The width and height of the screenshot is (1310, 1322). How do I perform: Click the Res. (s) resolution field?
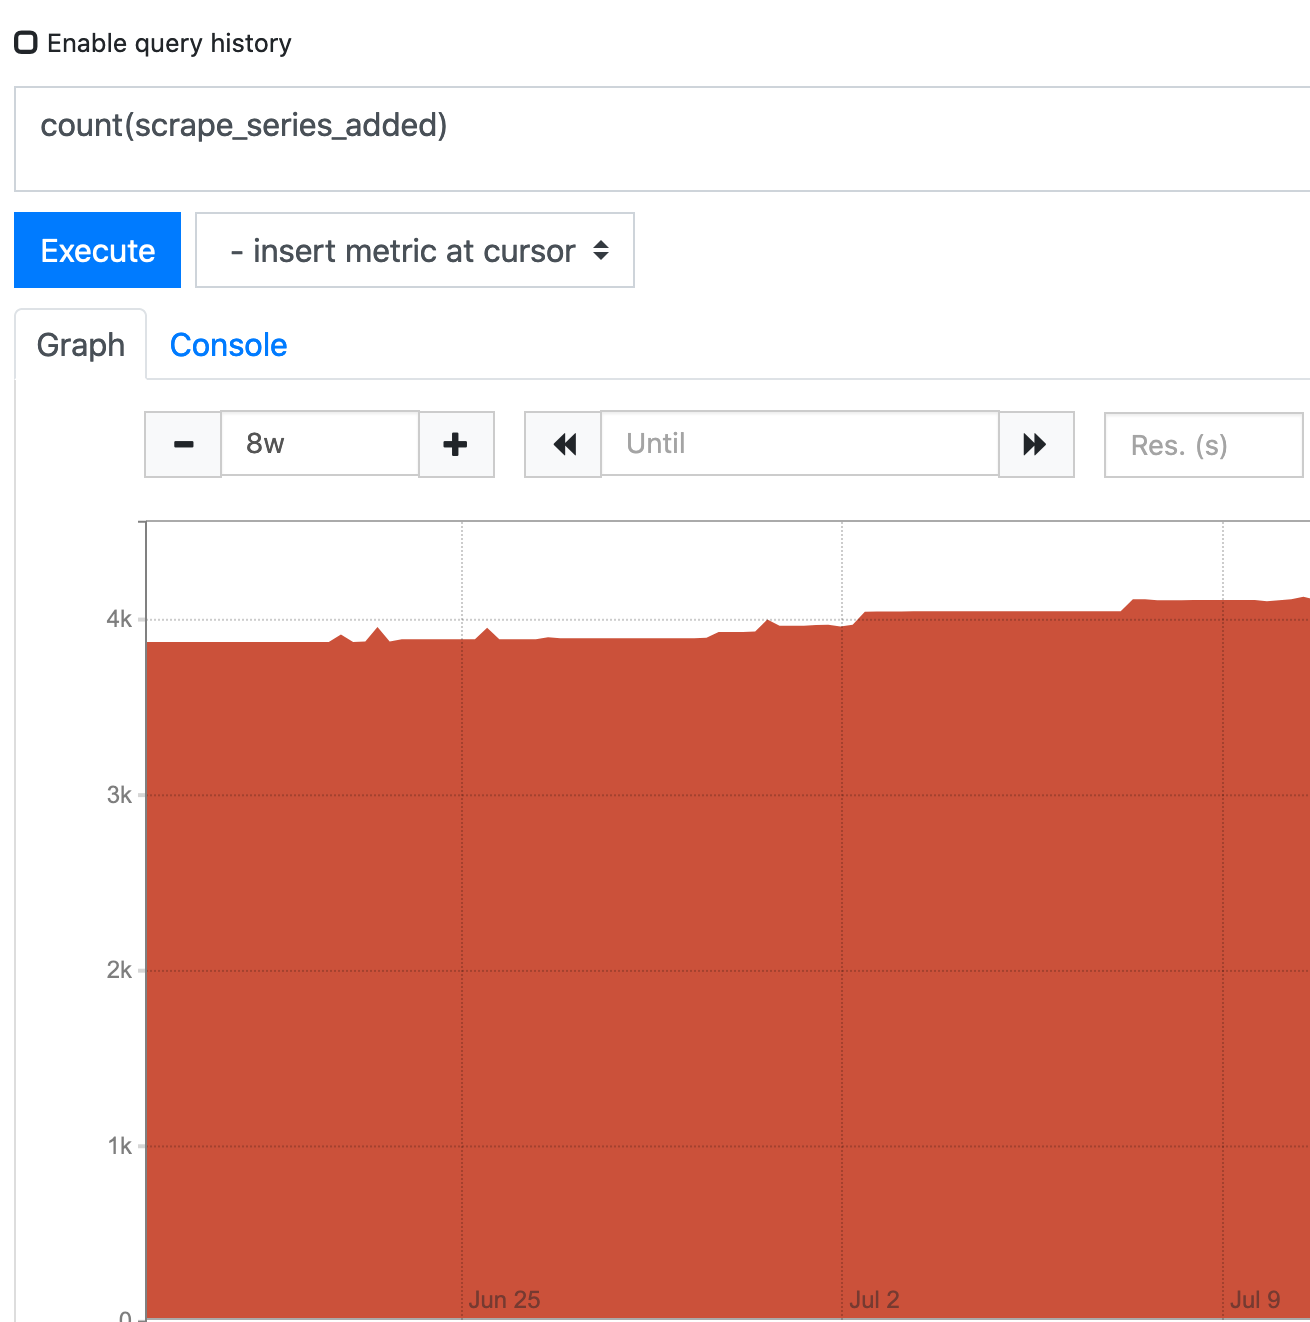point(1204,445)
